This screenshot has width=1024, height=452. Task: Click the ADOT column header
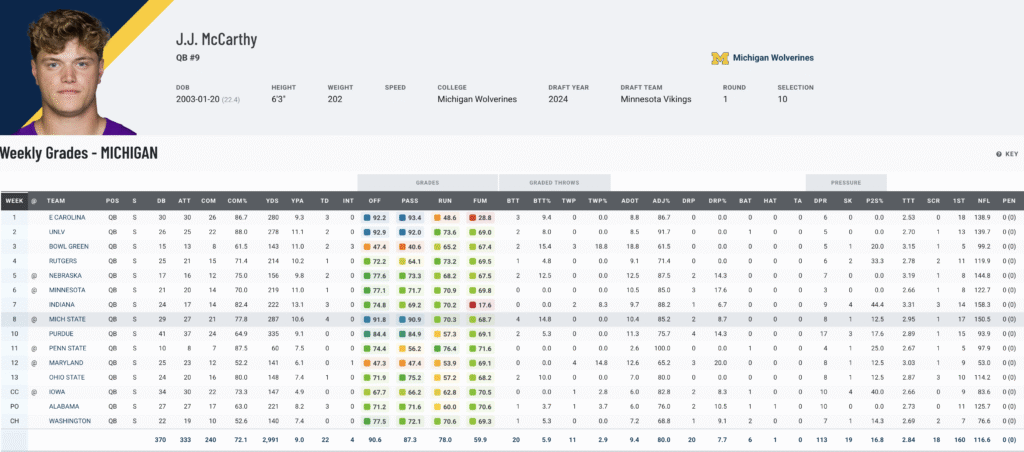(x=632, y=201)
